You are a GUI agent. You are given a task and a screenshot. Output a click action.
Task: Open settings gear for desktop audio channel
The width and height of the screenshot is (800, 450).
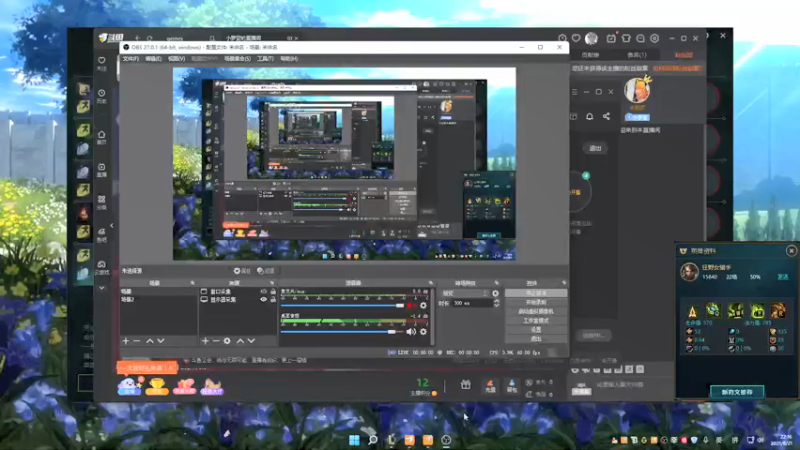(x=423, y=332)
